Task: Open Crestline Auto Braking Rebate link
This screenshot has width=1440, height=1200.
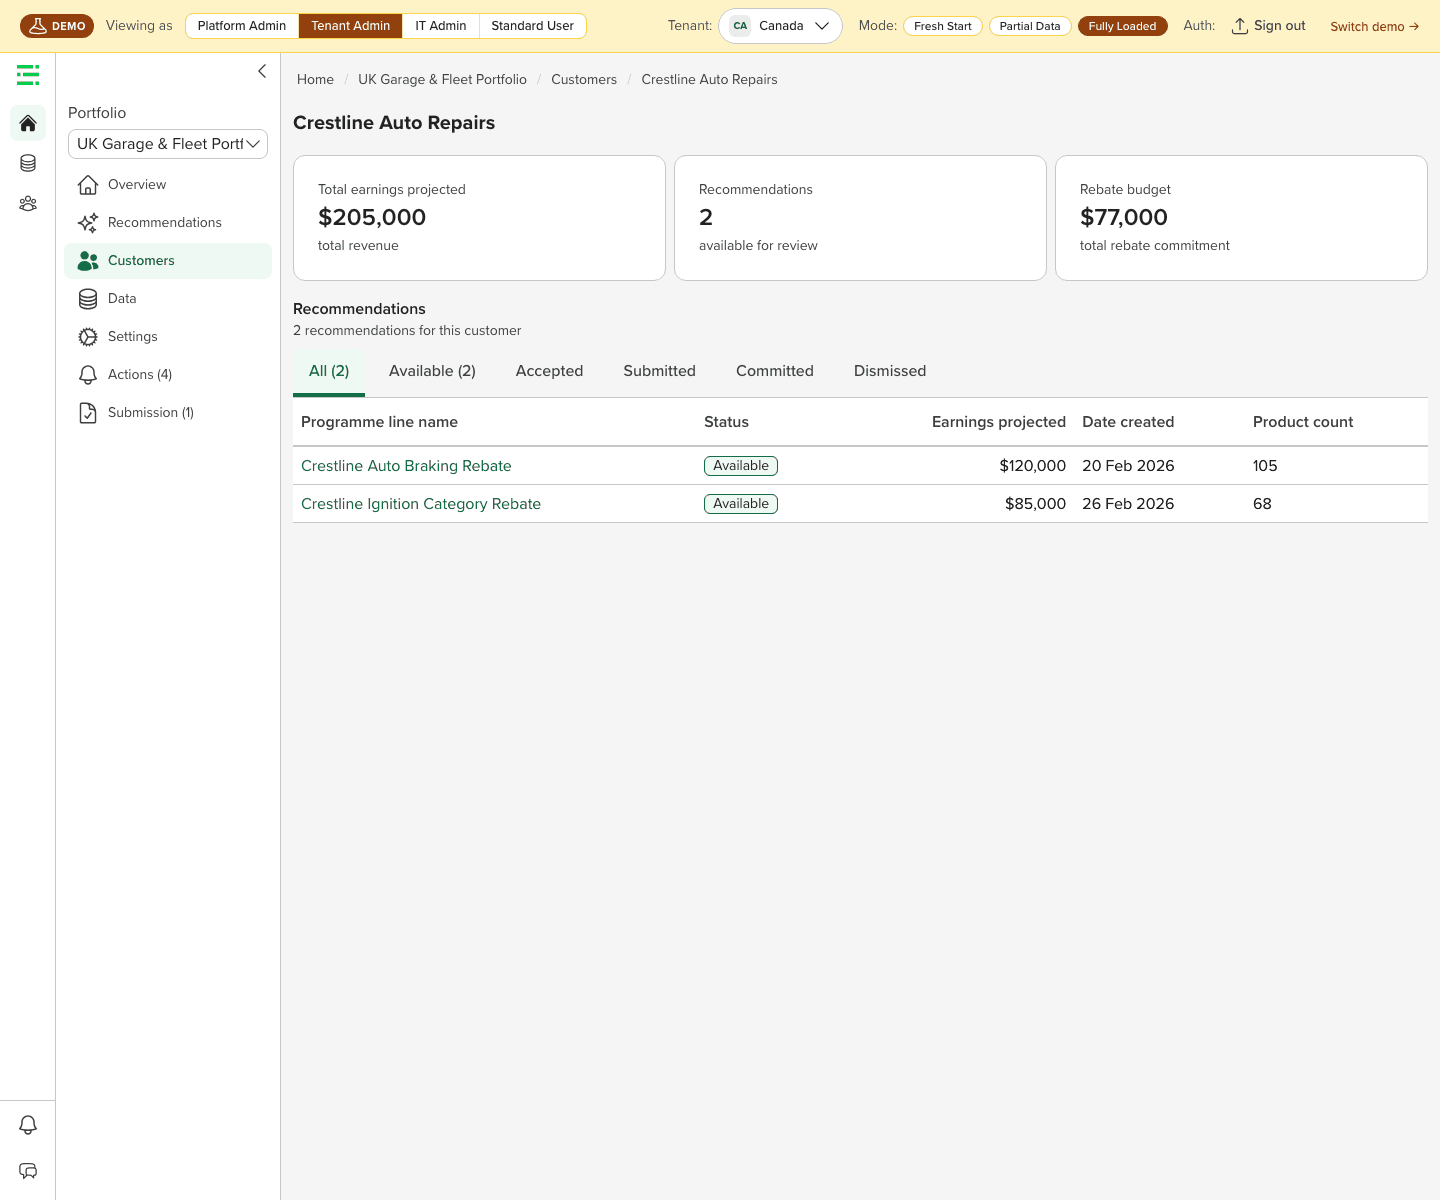Action: point(406,466)
